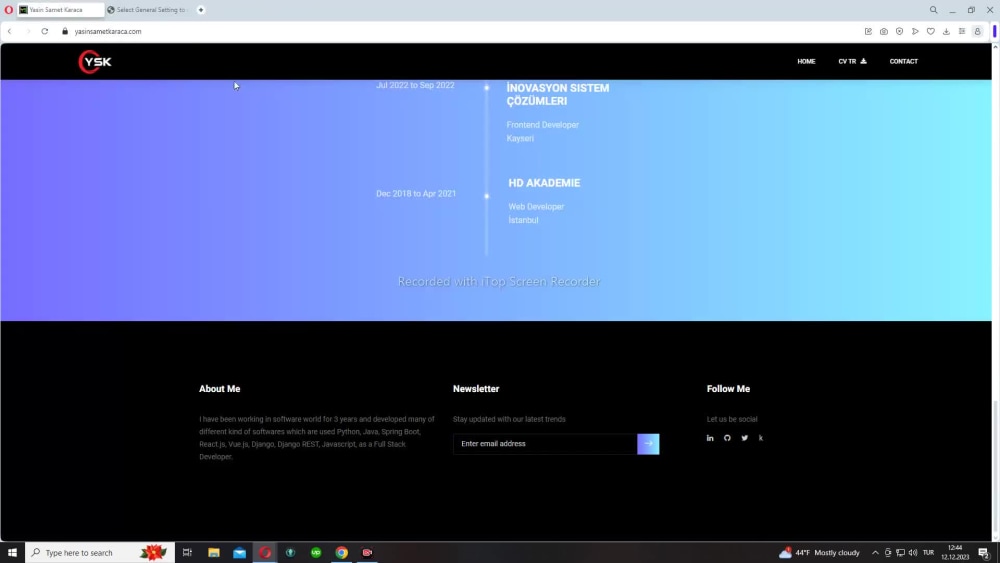The width and height of the screenshot is (1000, 563).
Task: Click the Opera icon on taskbar
Action: click(x=265, y=553)
